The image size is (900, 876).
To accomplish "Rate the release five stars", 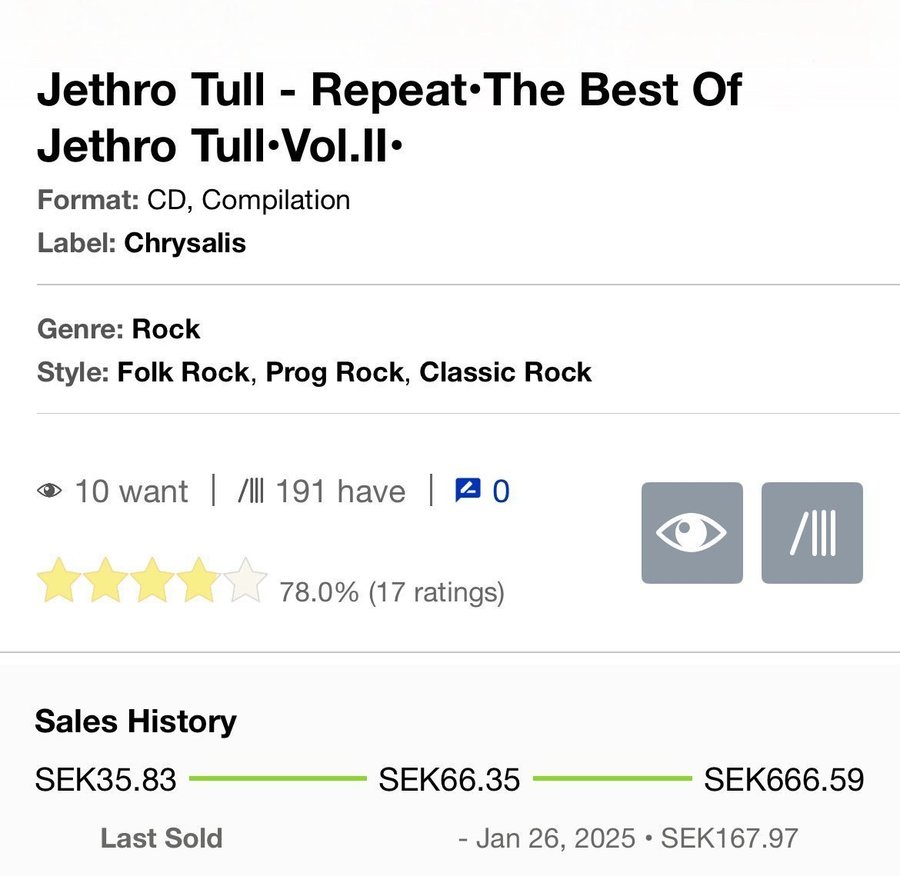I will [247, 582].
